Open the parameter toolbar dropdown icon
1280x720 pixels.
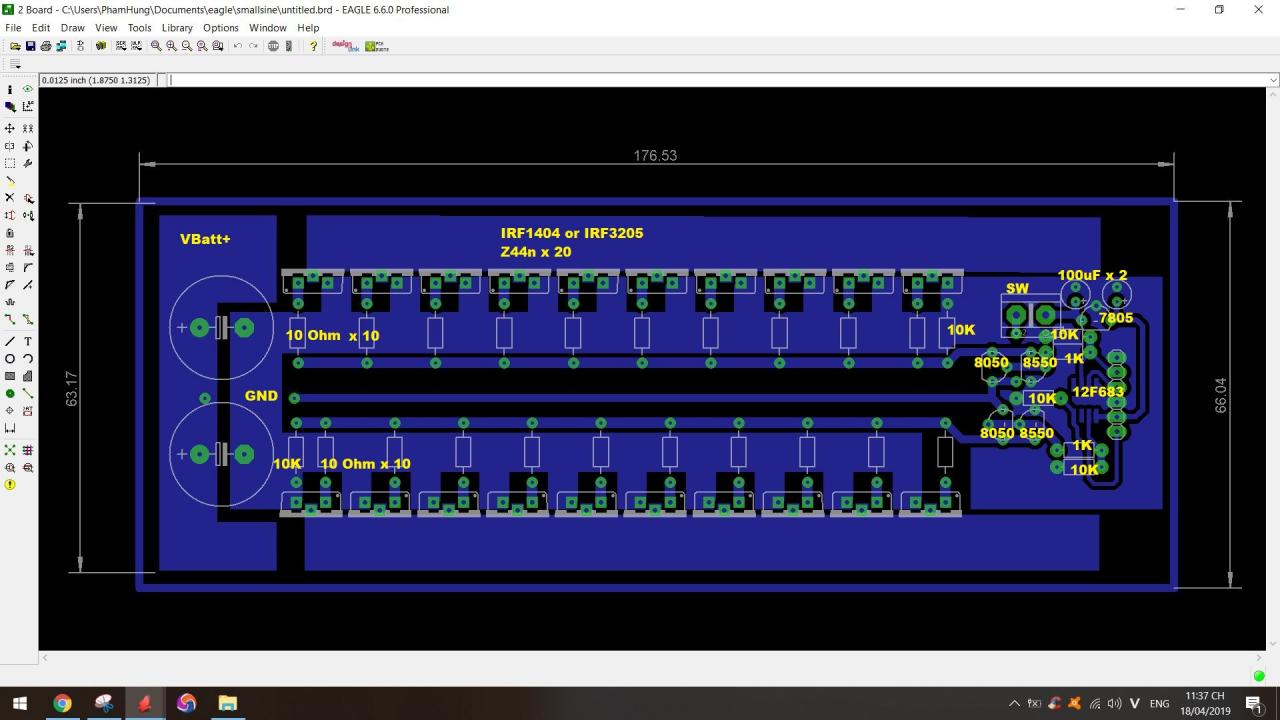click(x=15, y=64)
